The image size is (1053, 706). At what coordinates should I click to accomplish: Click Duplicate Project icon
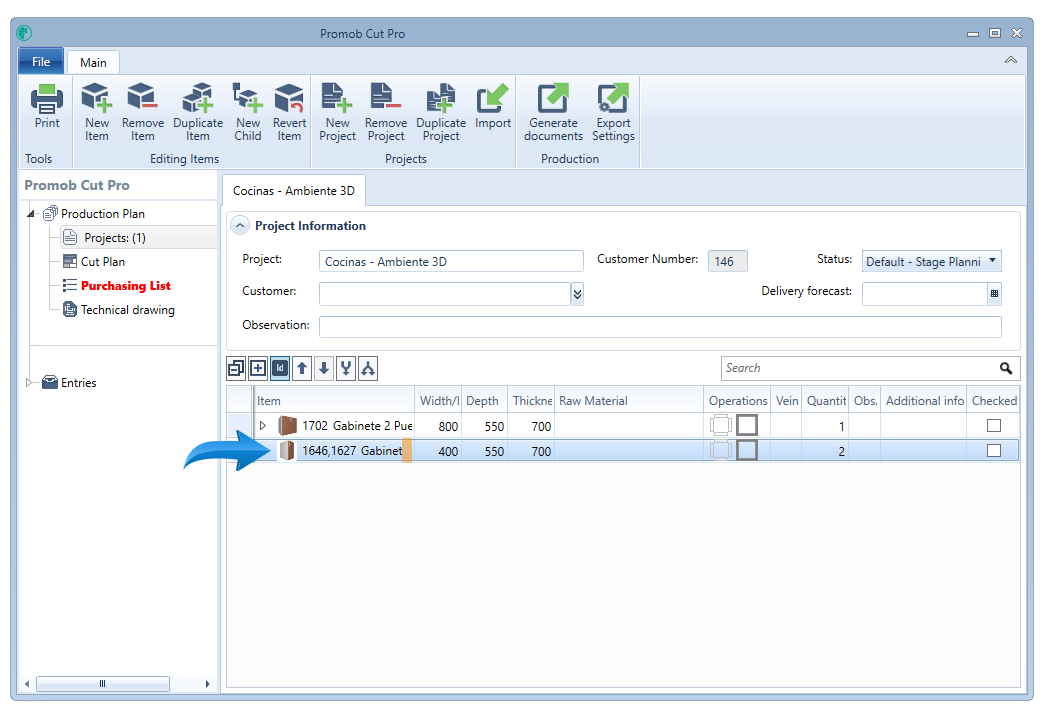coord(441,98)
